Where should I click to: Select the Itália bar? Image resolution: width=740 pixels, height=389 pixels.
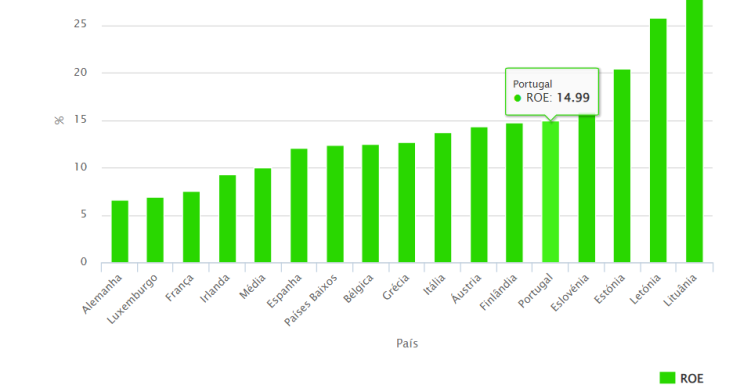(443, 198)
